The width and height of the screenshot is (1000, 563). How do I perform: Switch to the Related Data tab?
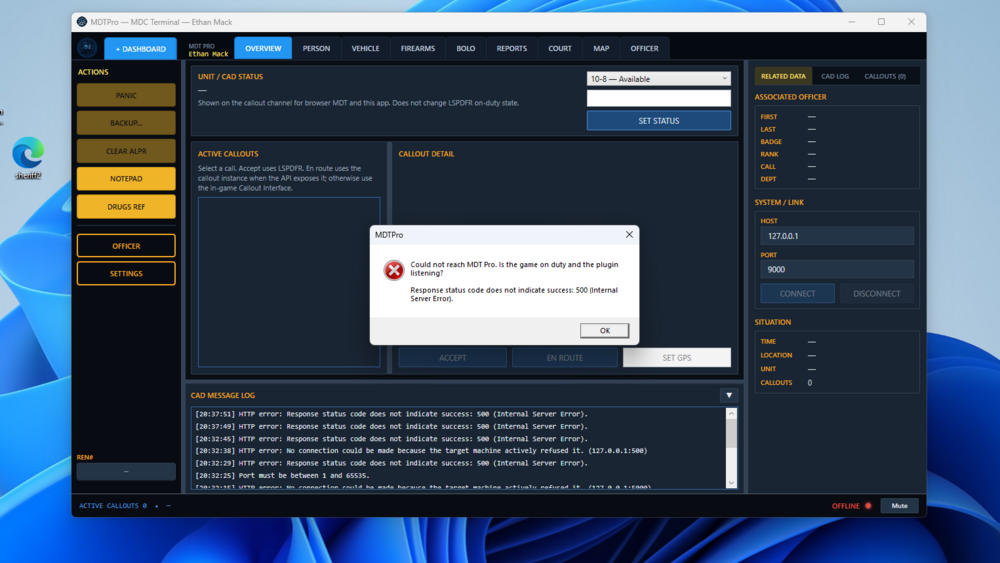tap(783, 76)
